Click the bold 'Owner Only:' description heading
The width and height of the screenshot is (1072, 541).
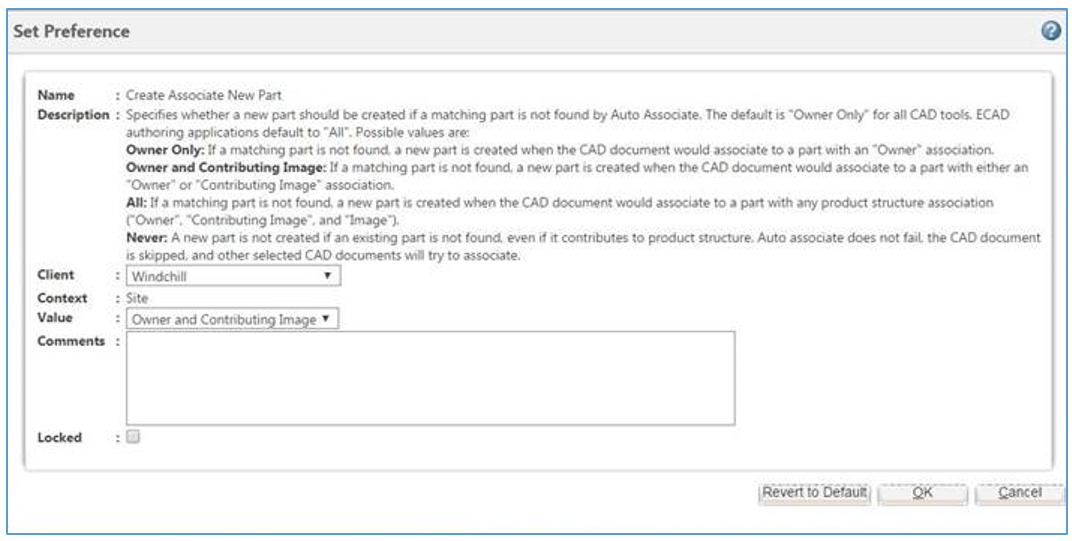click(x=164, y=148)
